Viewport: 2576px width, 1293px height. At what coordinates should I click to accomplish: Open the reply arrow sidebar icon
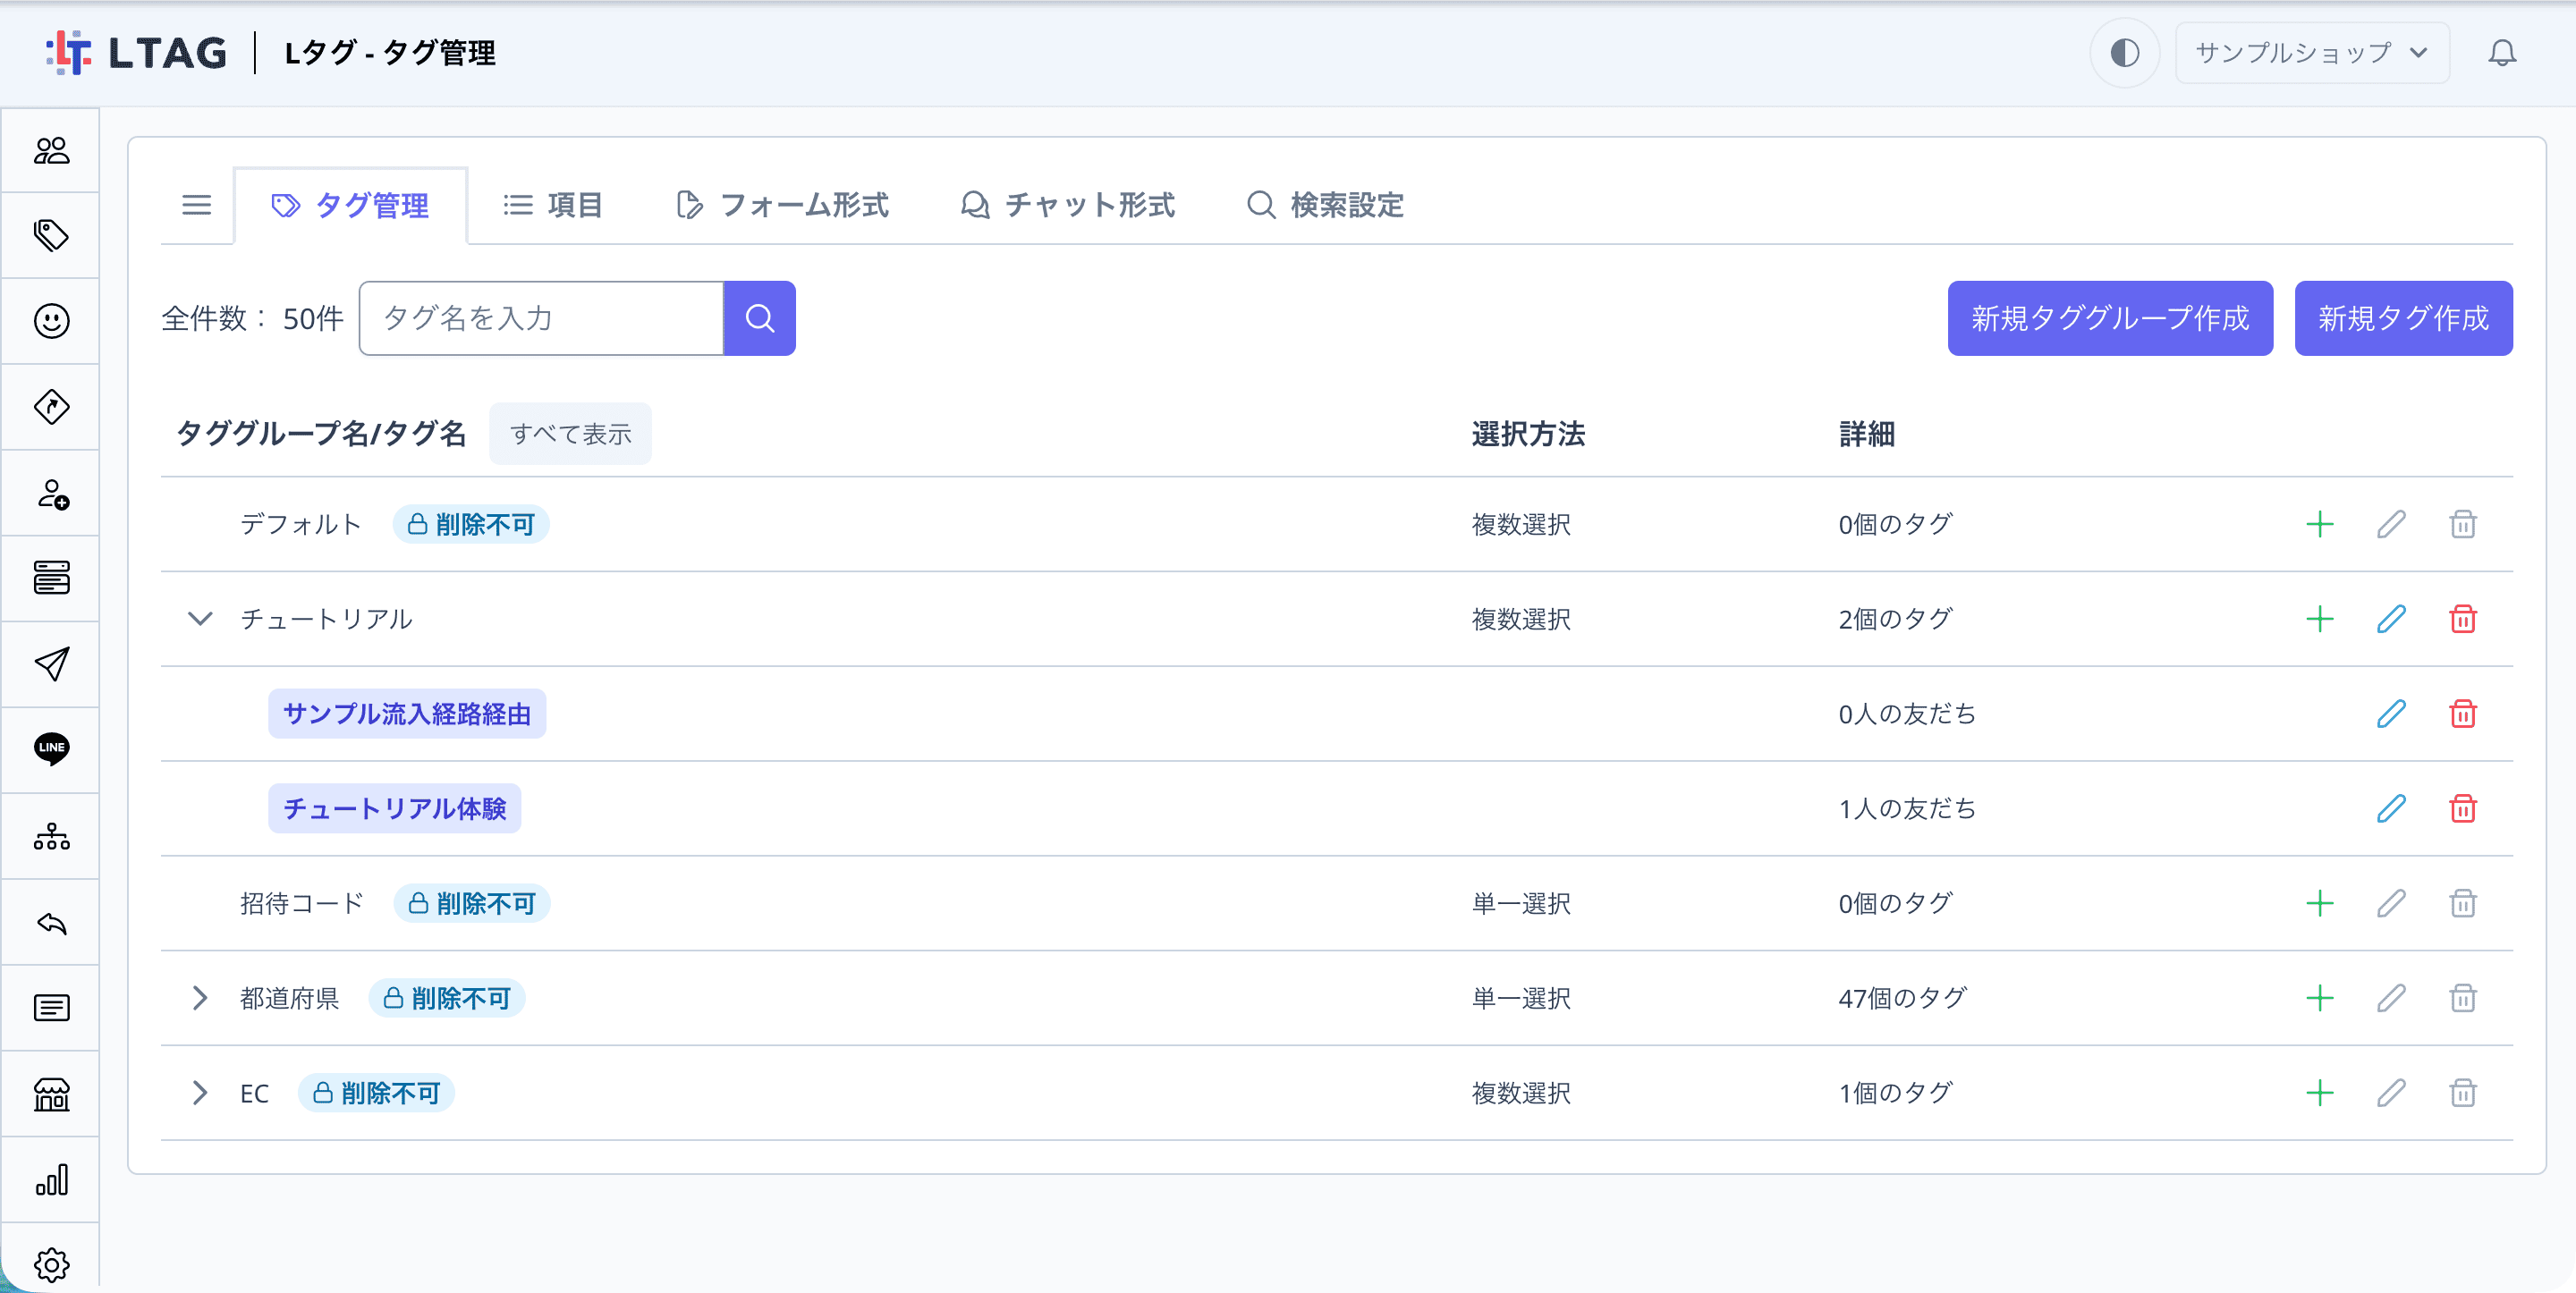point(51,922)
